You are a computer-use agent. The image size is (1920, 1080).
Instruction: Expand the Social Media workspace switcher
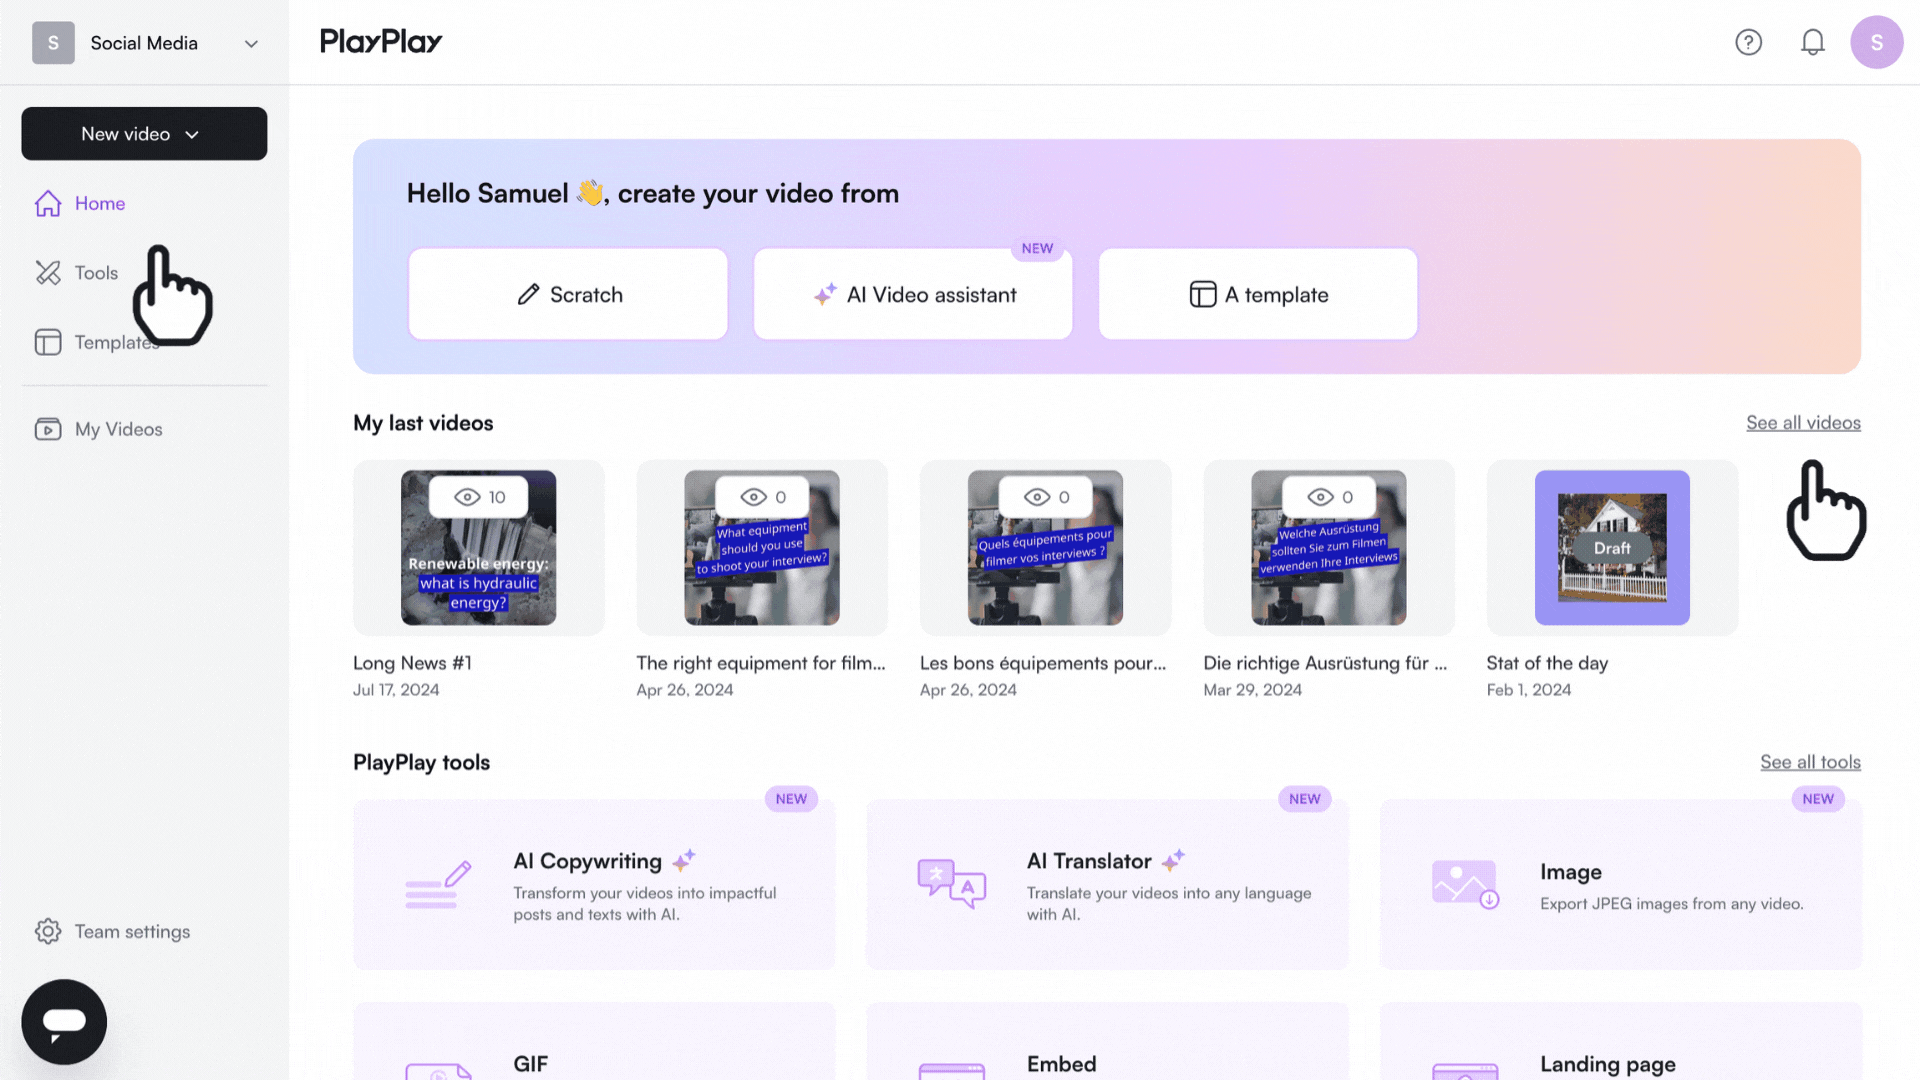point(251,43)
